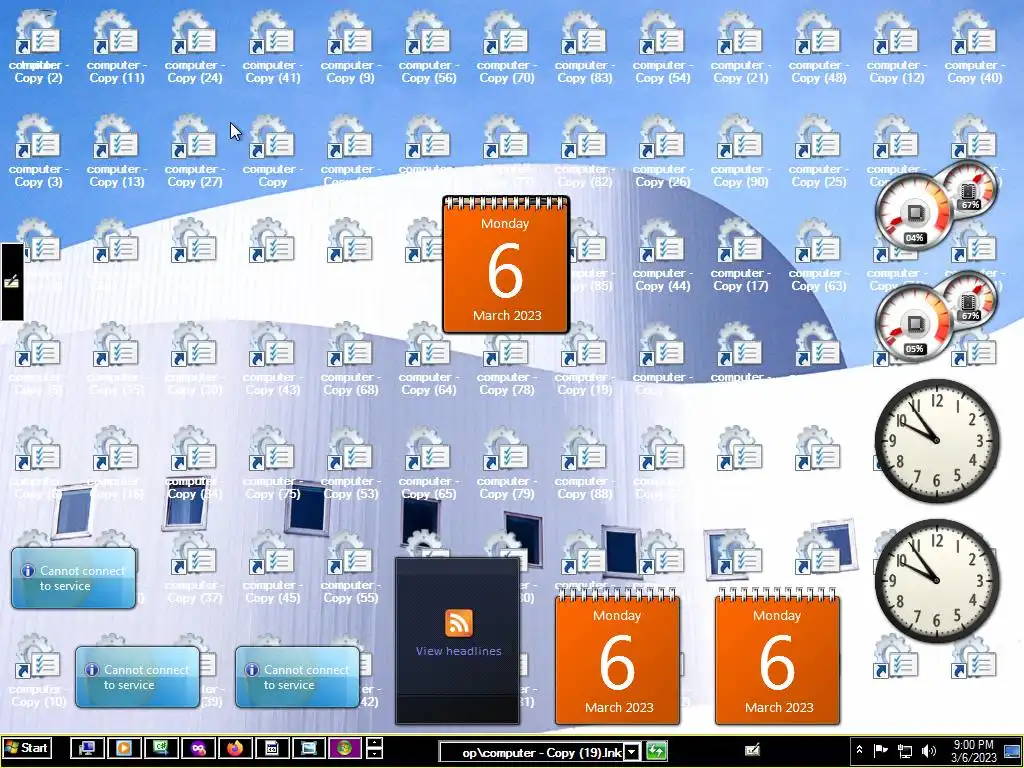Open Action Center flag icon in the tray
Viewport: 1024px width, 768px height.
881,750
